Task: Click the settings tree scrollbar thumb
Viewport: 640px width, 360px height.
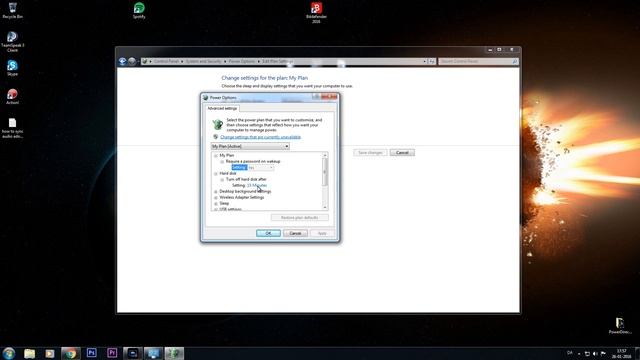Action: (x=325, y=172)
